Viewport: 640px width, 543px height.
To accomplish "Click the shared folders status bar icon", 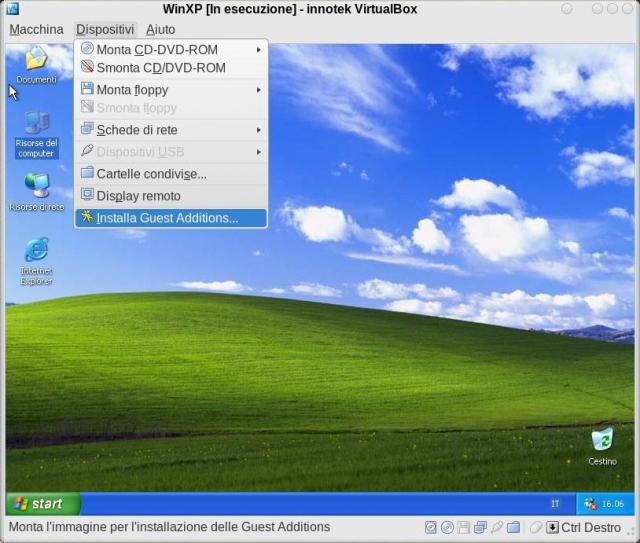I will click(x=513, y=527).
